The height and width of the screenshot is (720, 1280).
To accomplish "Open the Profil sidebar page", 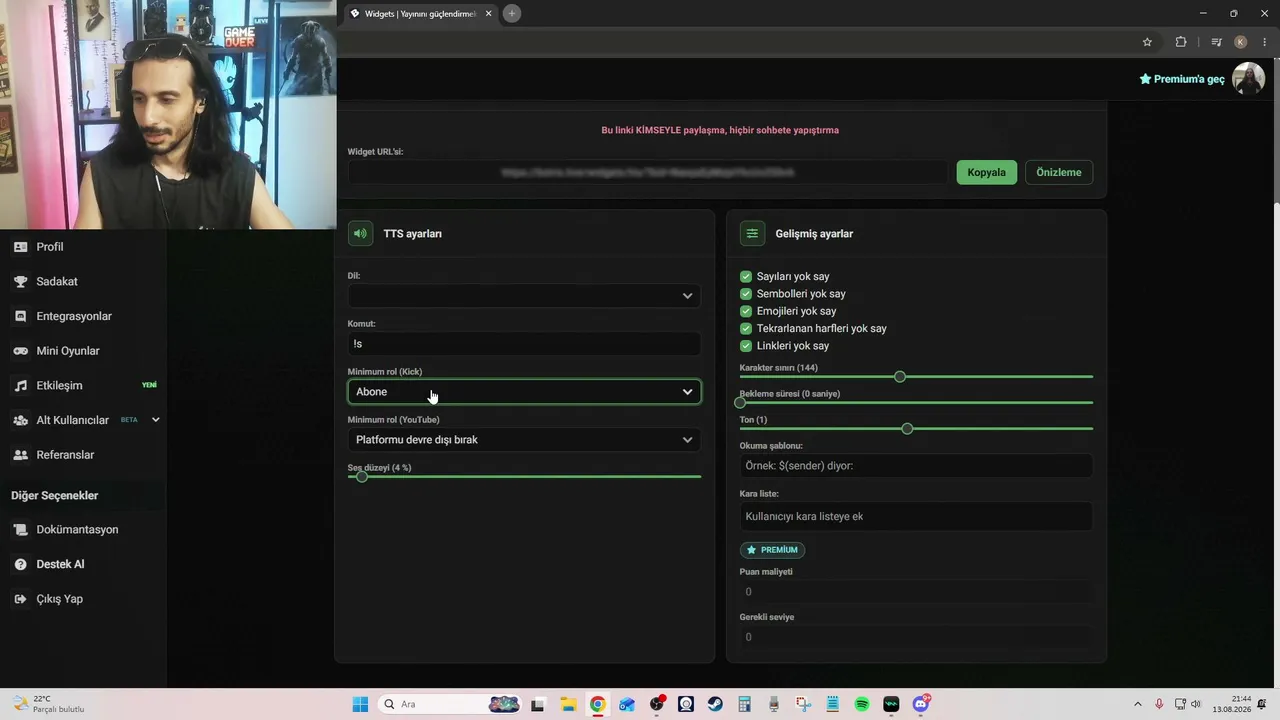I will coord(50,247).
